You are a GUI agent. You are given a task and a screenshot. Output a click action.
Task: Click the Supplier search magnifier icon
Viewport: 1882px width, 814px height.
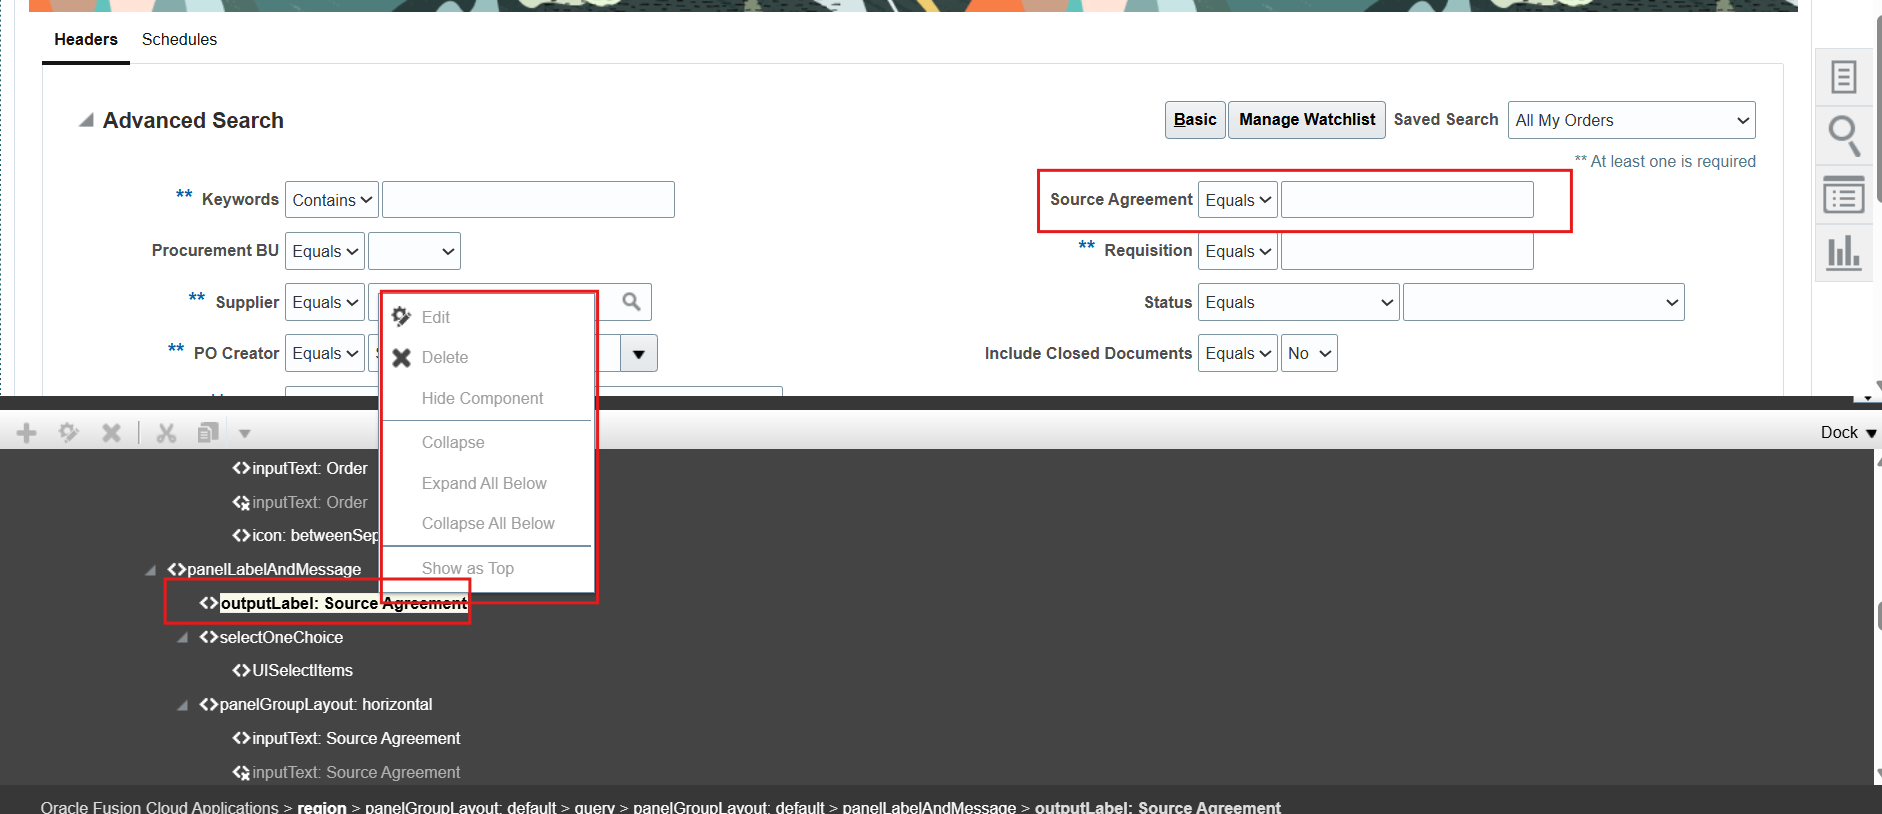click(631, 301)
